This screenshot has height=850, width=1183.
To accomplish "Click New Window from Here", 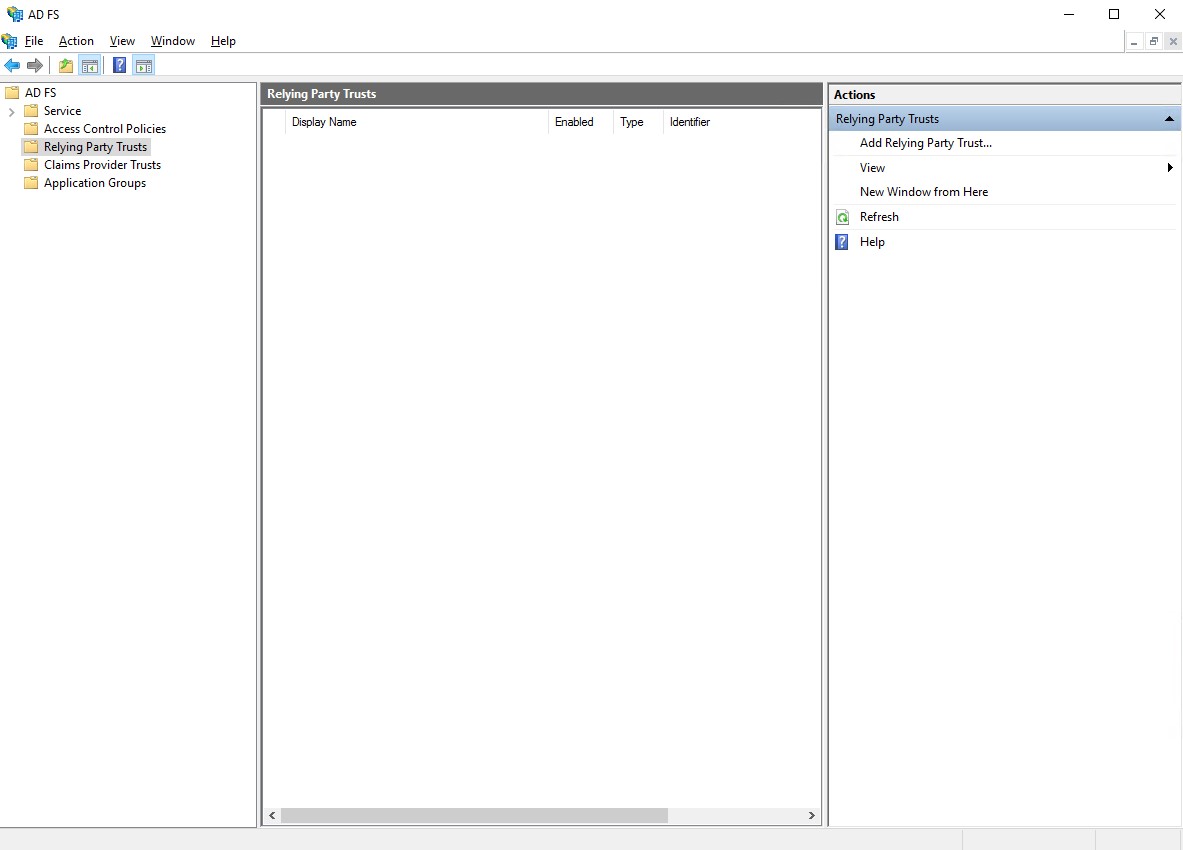I will pos(924,191).
